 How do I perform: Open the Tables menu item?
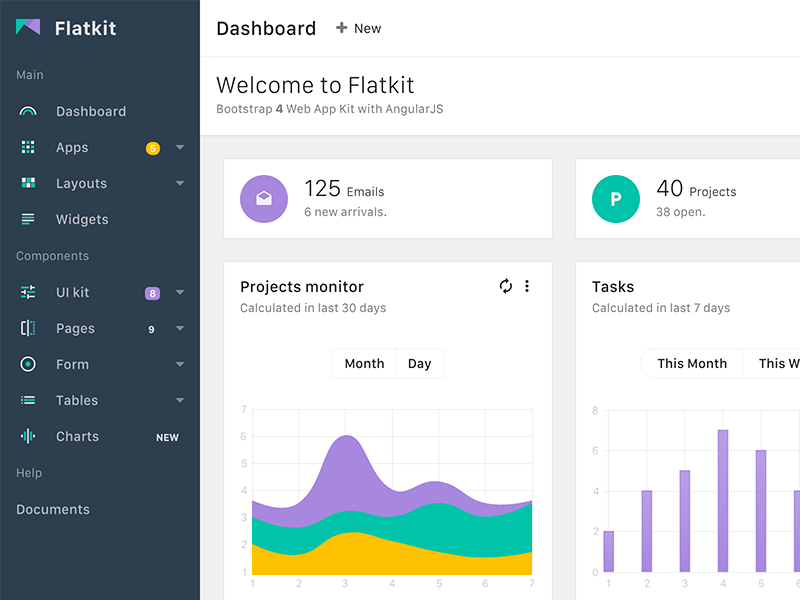77,400
